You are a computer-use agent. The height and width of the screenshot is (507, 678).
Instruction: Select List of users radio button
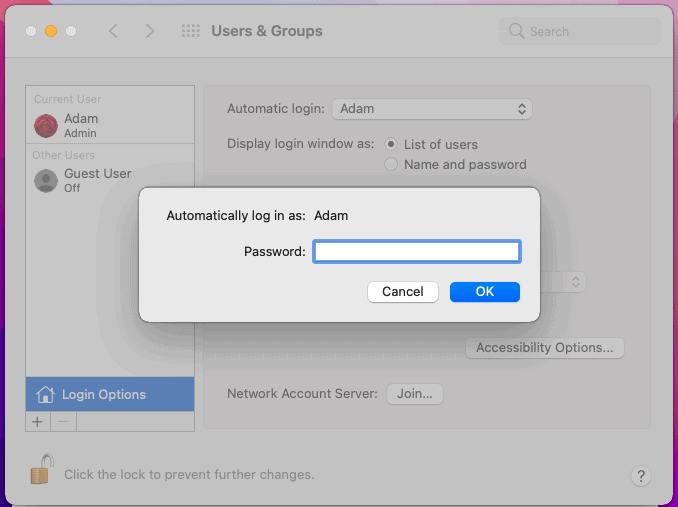click(391, 144)
